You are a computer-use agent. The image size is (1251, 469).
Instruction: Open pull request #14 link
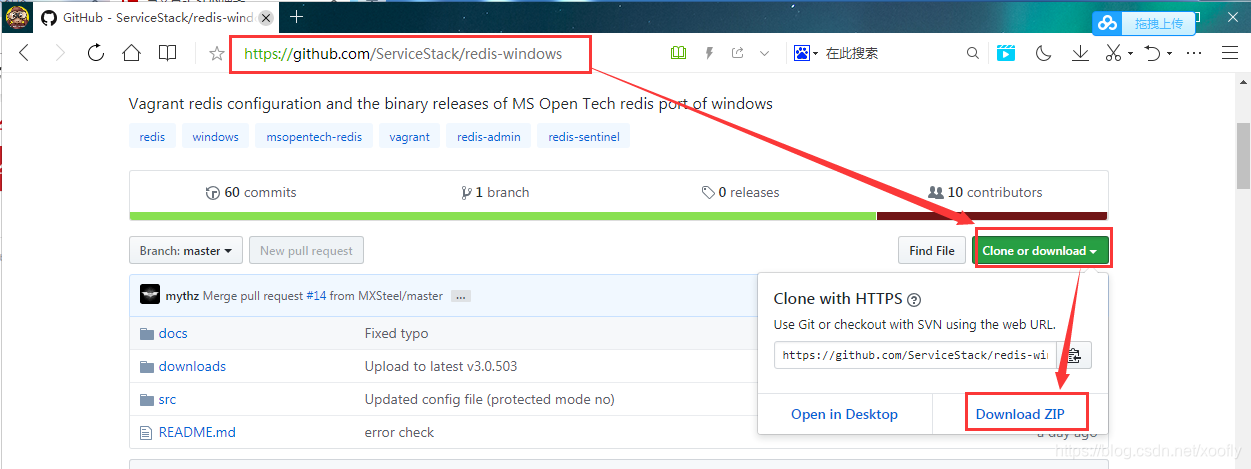tap(316, 296)
